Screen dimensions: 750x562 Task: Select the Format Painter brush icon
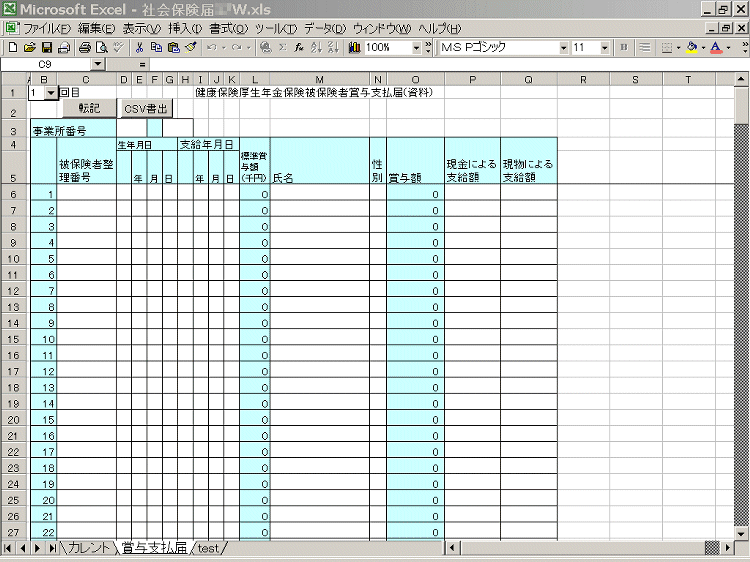(x=190, y=47)
